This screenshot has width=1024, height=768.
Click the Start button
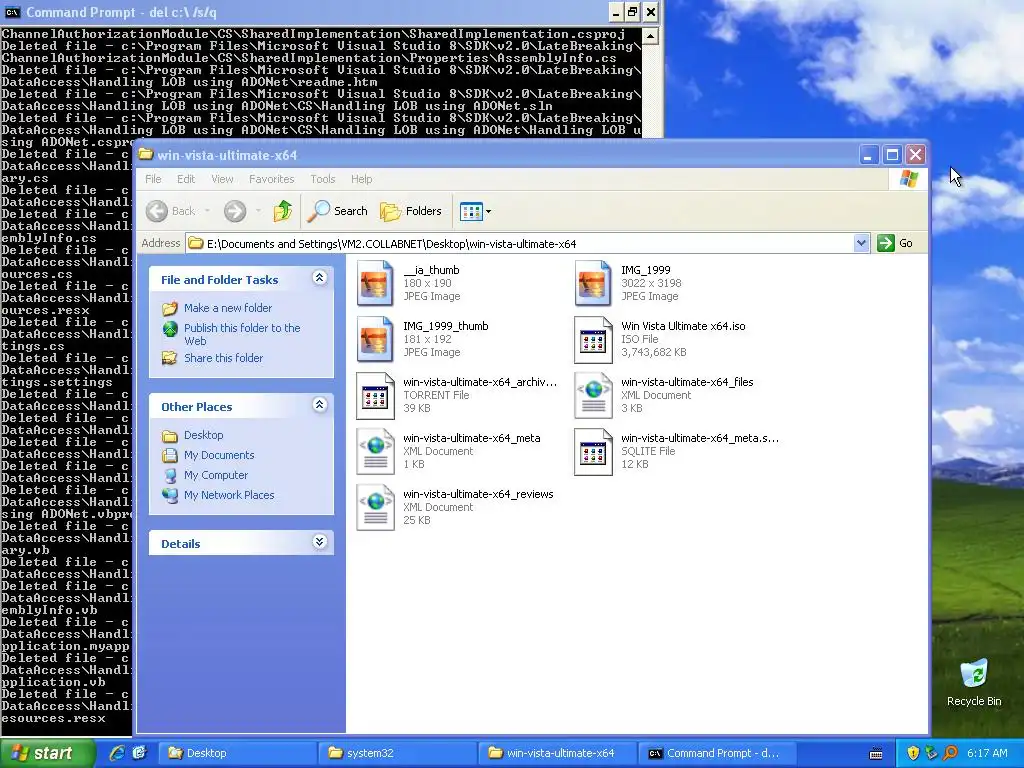click(47, 753)
